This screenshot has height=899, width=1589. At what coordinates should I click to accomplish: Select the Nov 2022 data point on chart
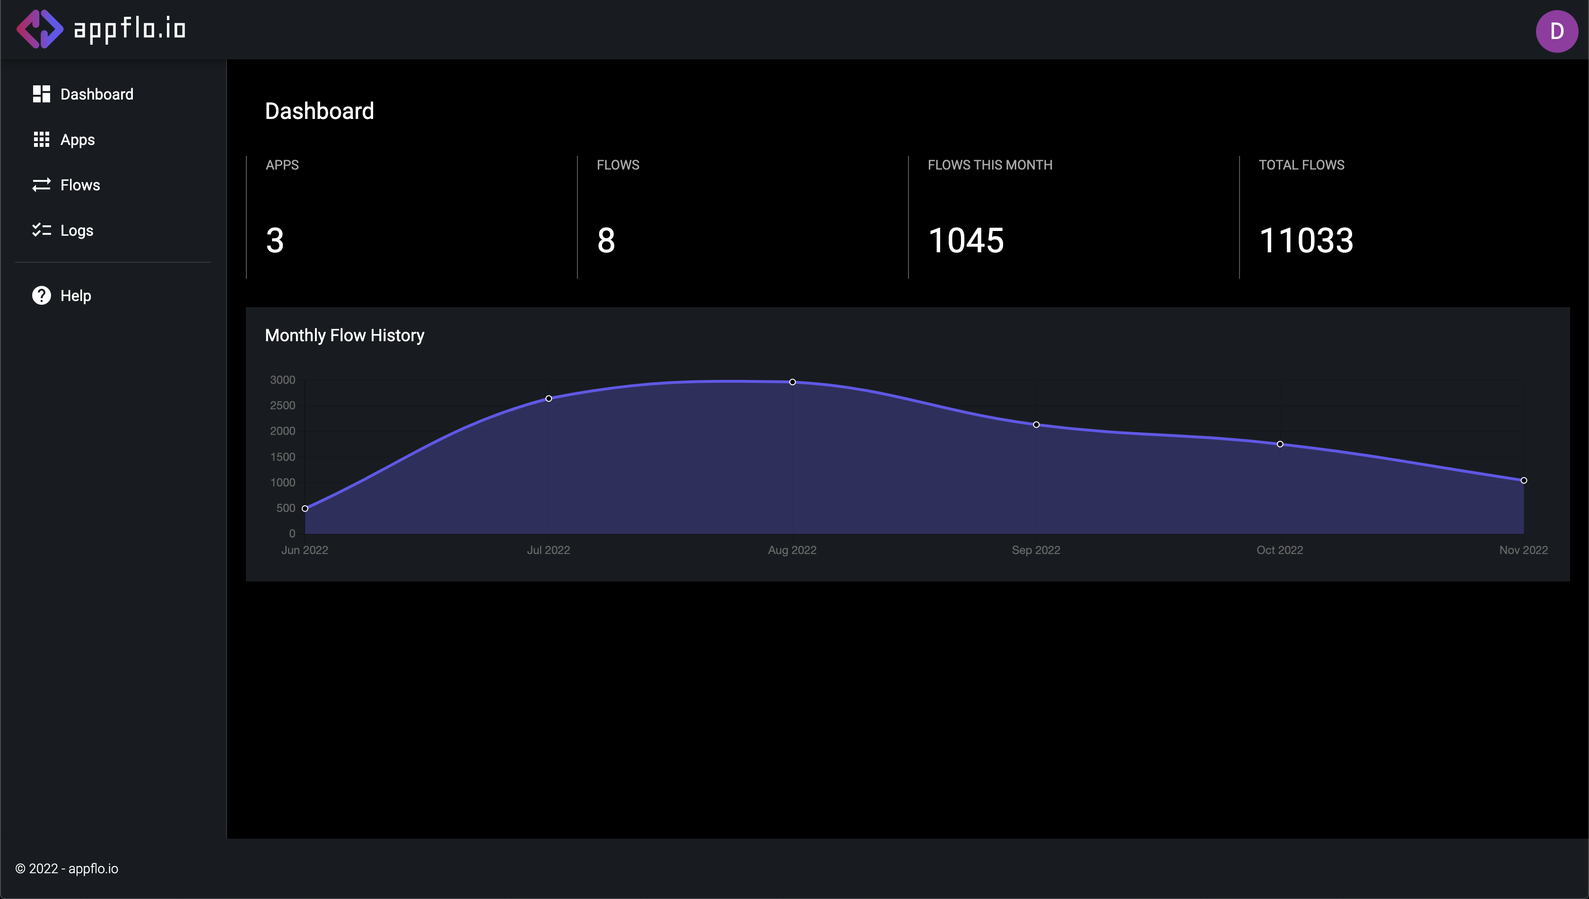[1524, 481]
